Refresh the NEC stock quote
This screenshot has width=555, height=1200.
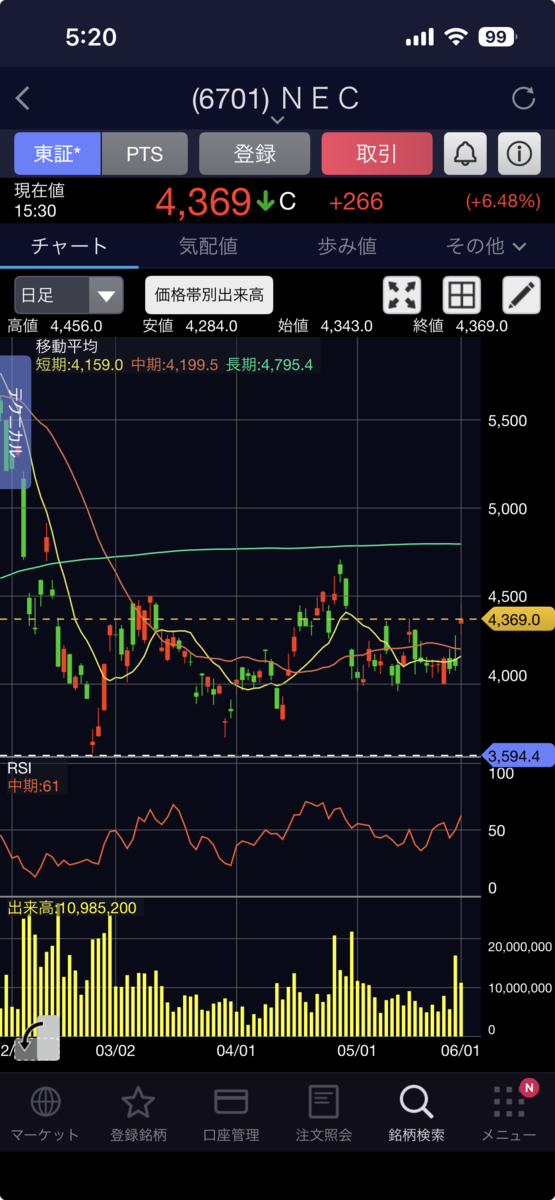(523, 98)
